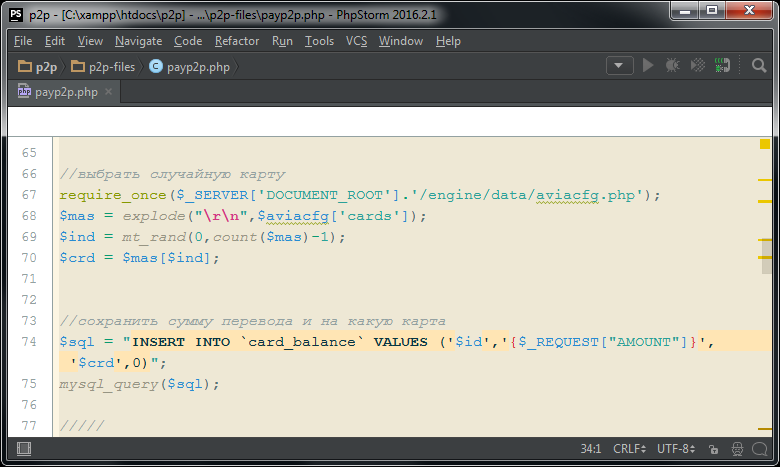Click line number 74 in gutter
The width and height of the screenshot is (780, 467).
pyautogui.click(x=29, y=342)
